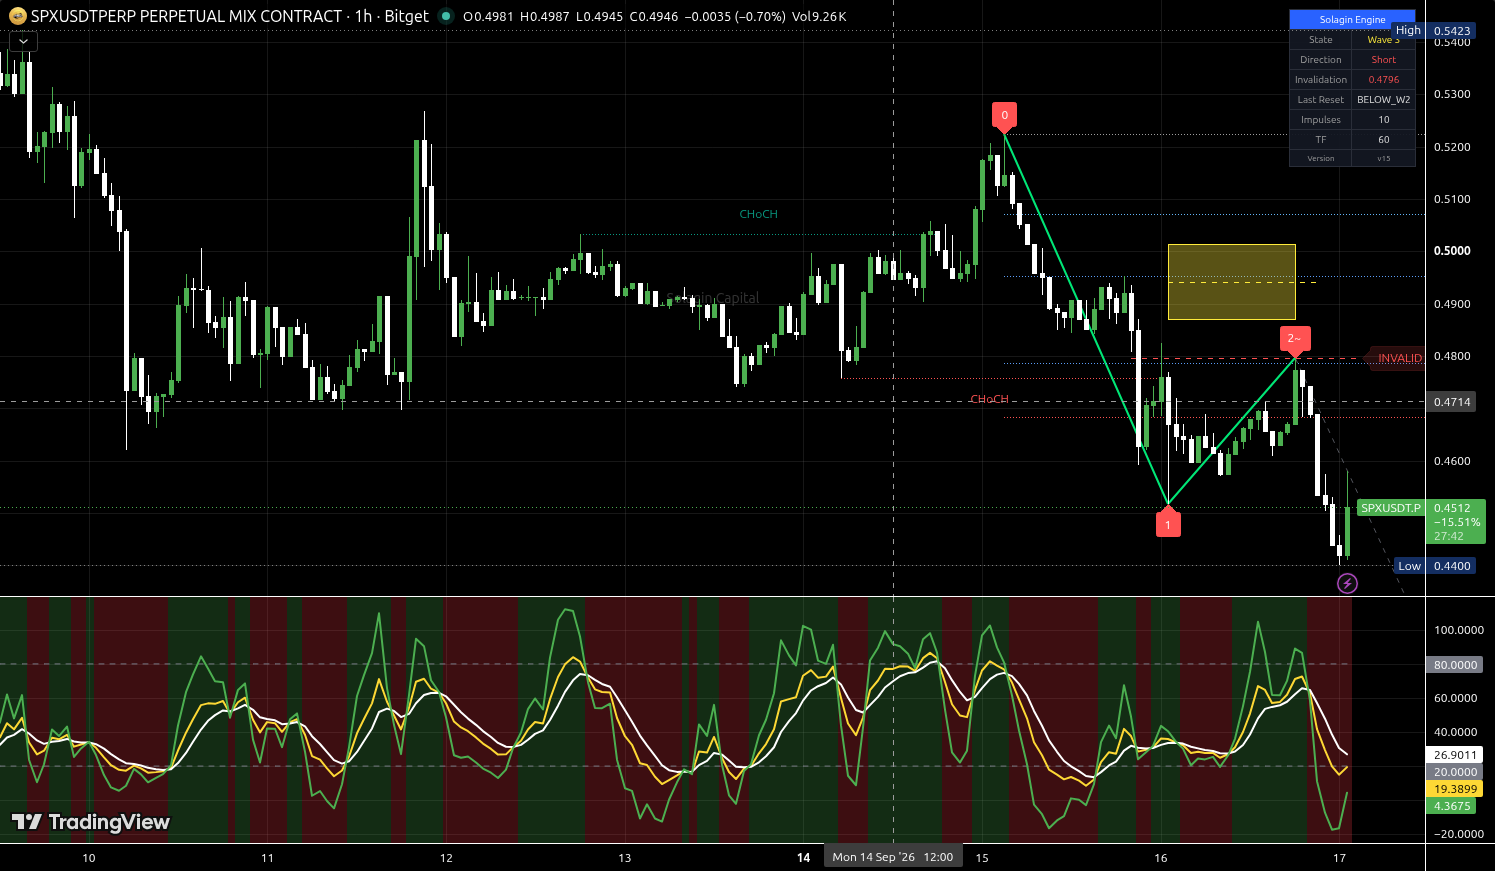Click the Short direction value

[1383, 60]
